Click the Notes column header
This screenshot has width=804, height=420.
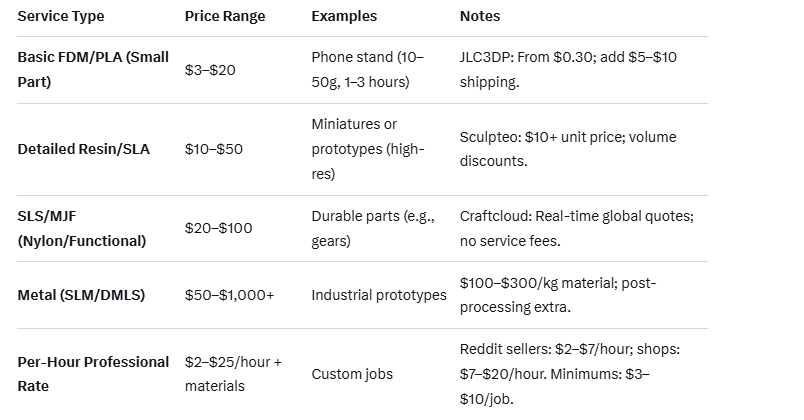pos(480,17)
